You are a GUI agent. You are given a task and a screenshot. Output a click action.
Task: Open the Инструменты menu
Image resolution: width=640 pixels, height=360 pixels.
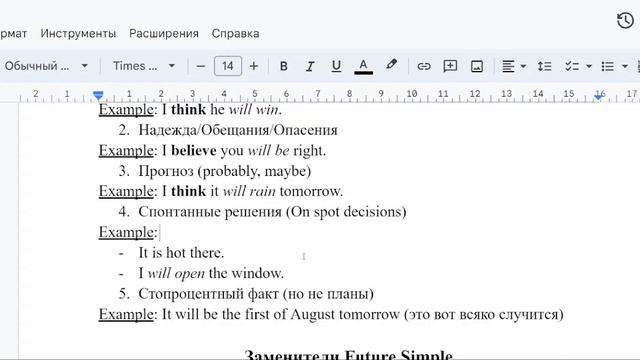pyautogui.click(x=78, y=33)
